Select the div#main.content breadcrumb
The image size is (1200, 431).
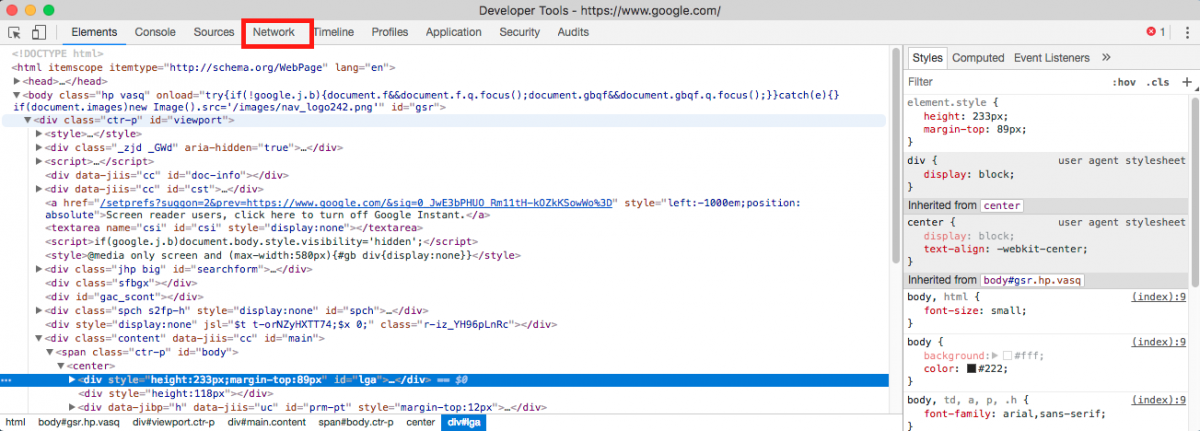[268, 422]
